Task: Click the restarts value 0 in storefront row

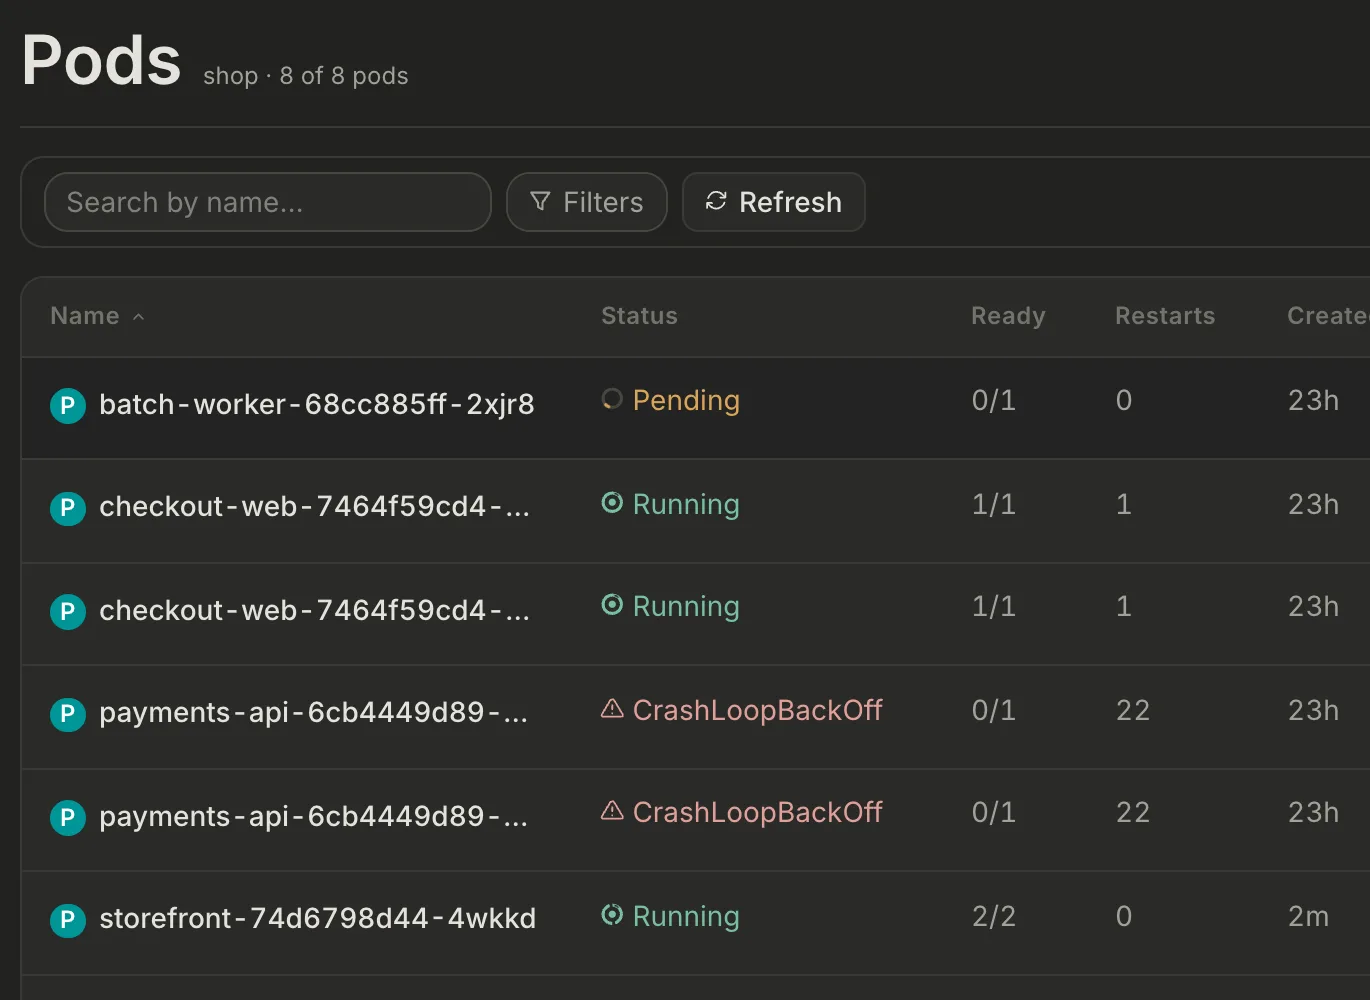Action: point(1124,916)
